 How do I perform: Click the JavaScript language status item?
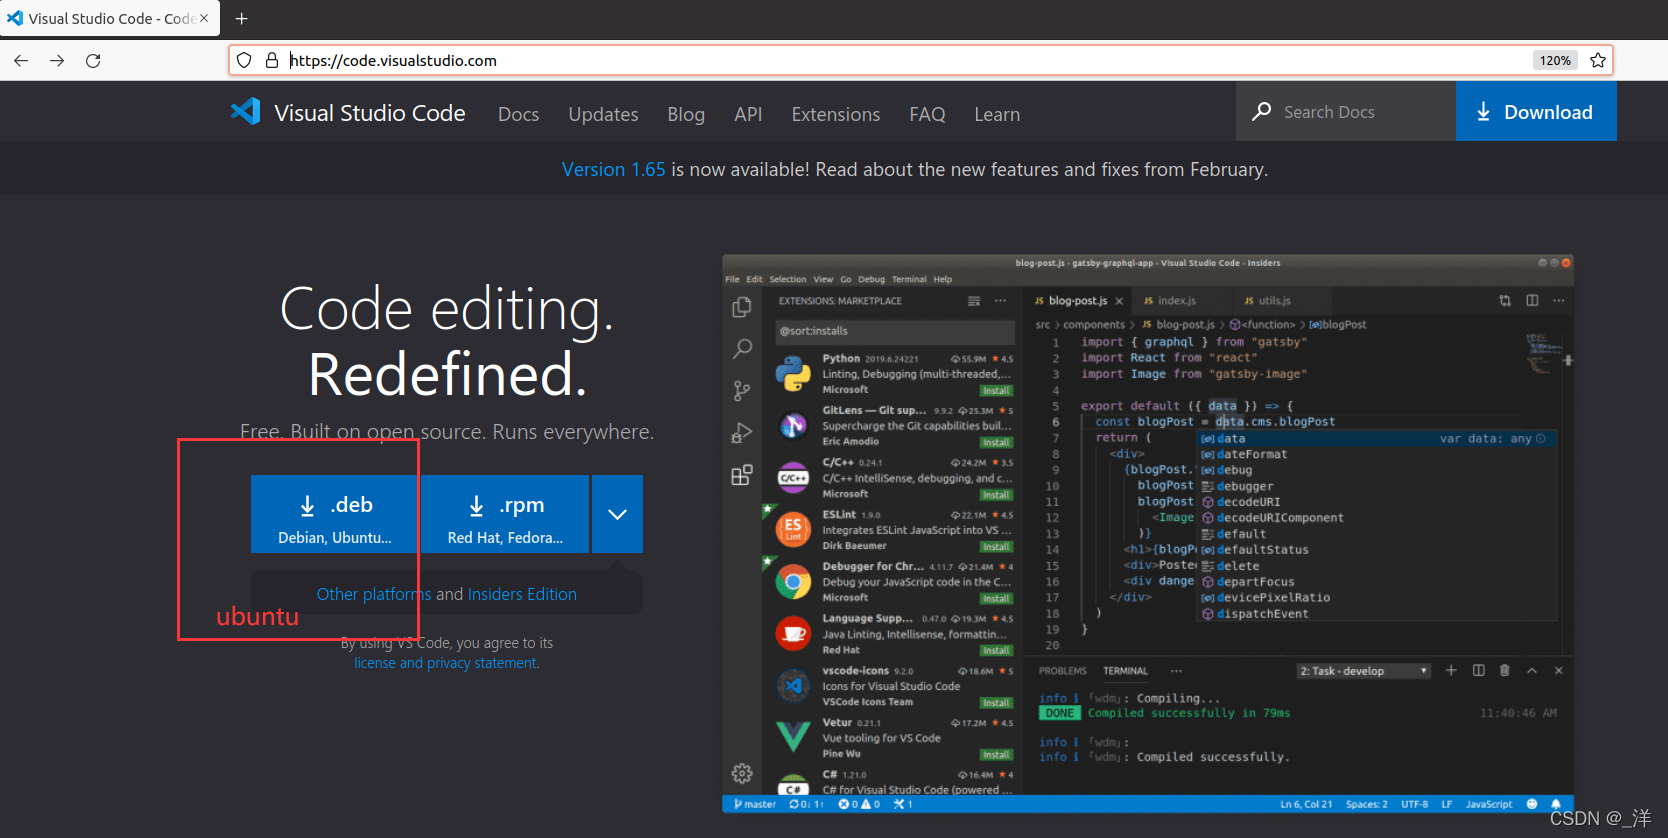pos(1489,804)
